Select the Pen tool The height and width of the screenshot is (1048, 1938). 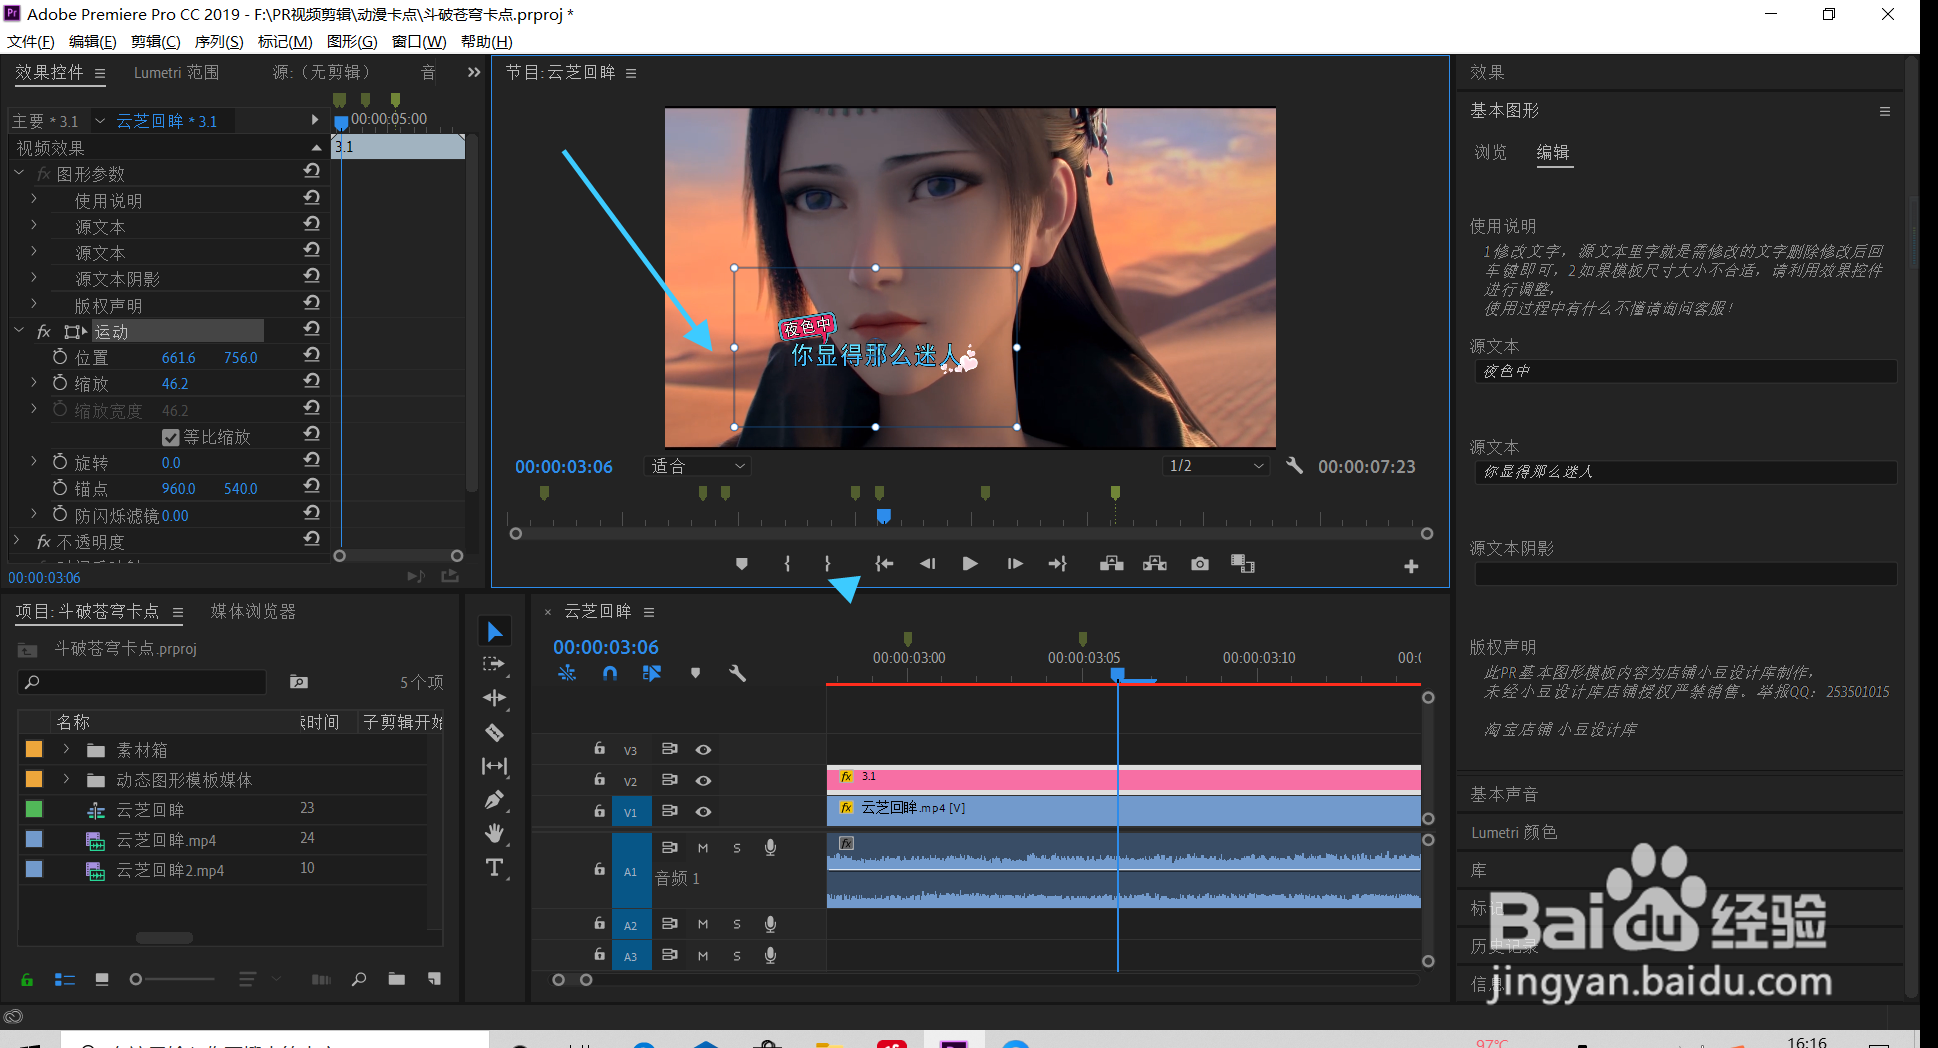494,800
